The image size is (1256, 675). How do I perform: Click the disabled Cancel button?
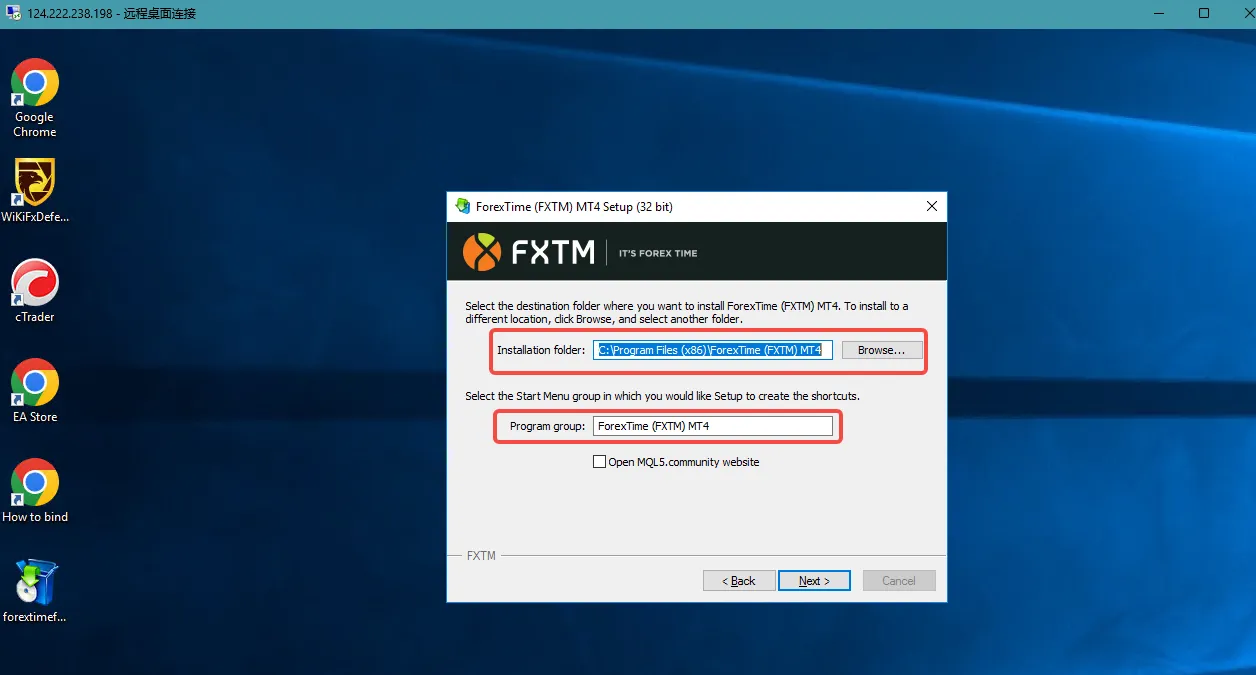pyautogui.click(x=898, y=581)
